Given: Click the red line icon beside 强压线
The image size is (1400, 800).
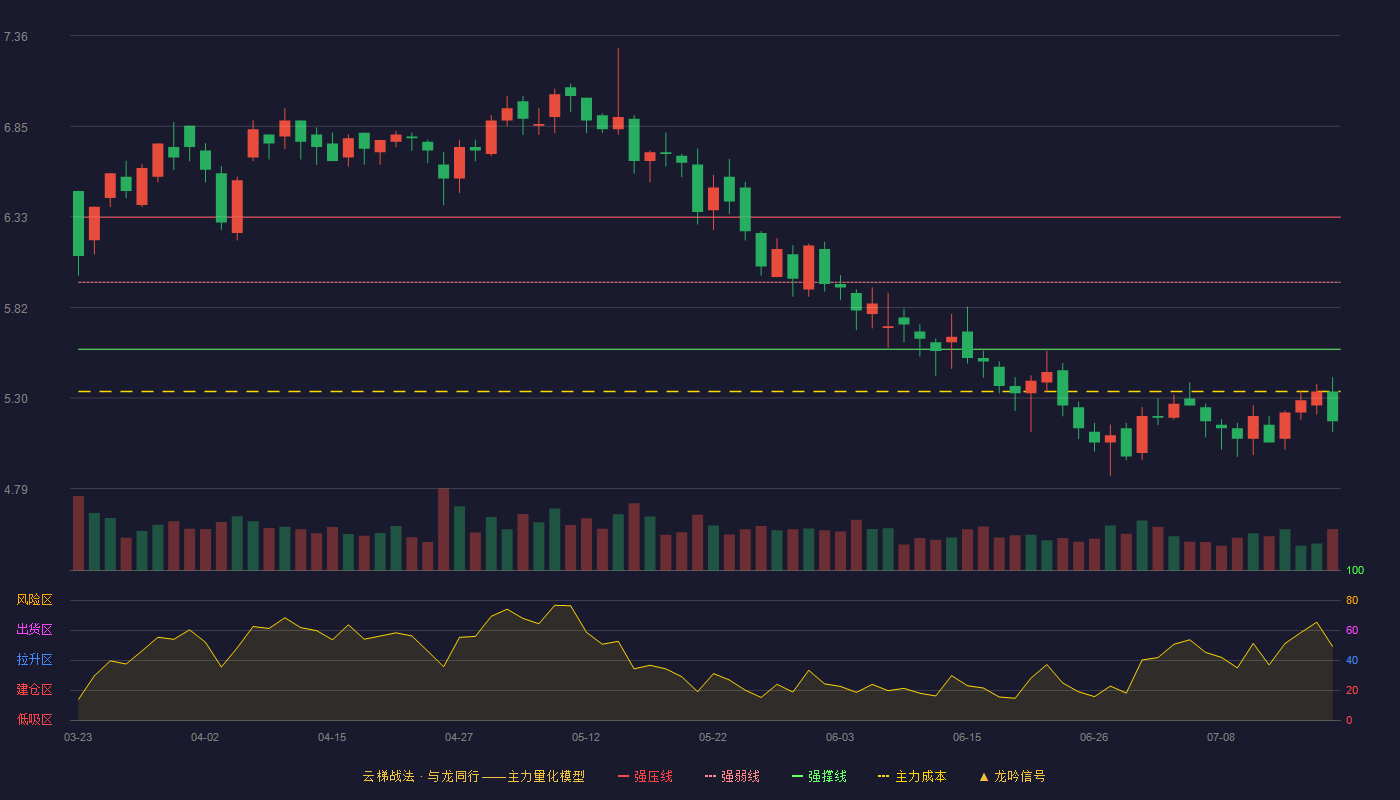Looking at the screenshot, I should pyautogui.click(x=623, y=776).
